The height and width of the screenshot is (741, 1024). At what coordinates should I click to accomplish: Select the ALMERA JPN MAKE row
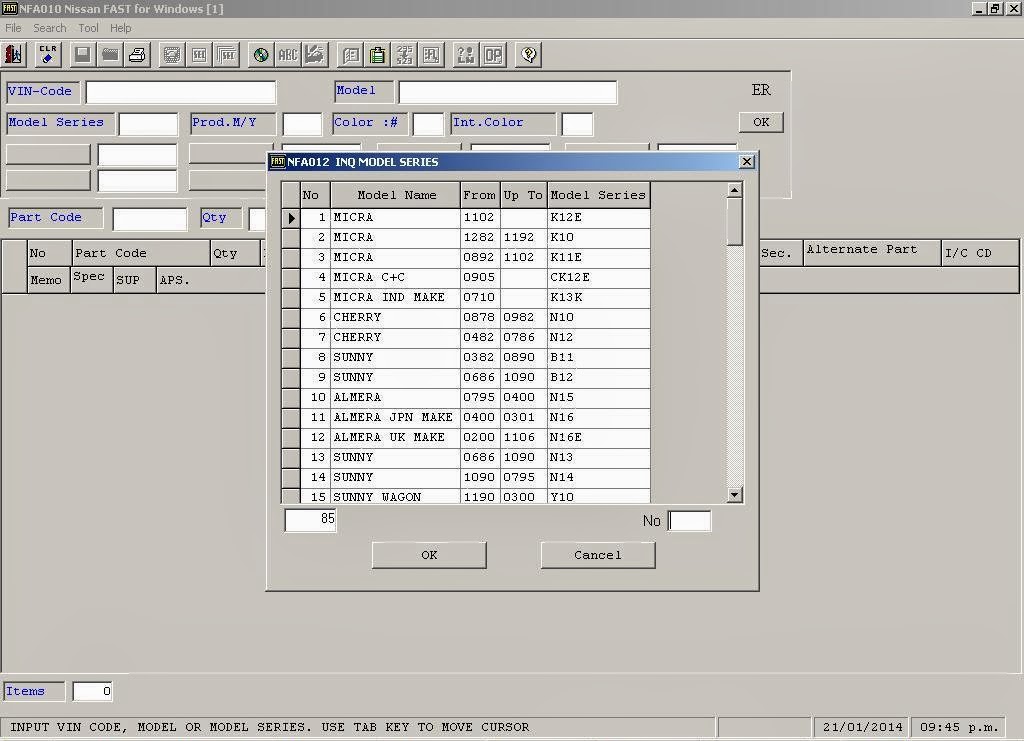(x=475, y=417)
